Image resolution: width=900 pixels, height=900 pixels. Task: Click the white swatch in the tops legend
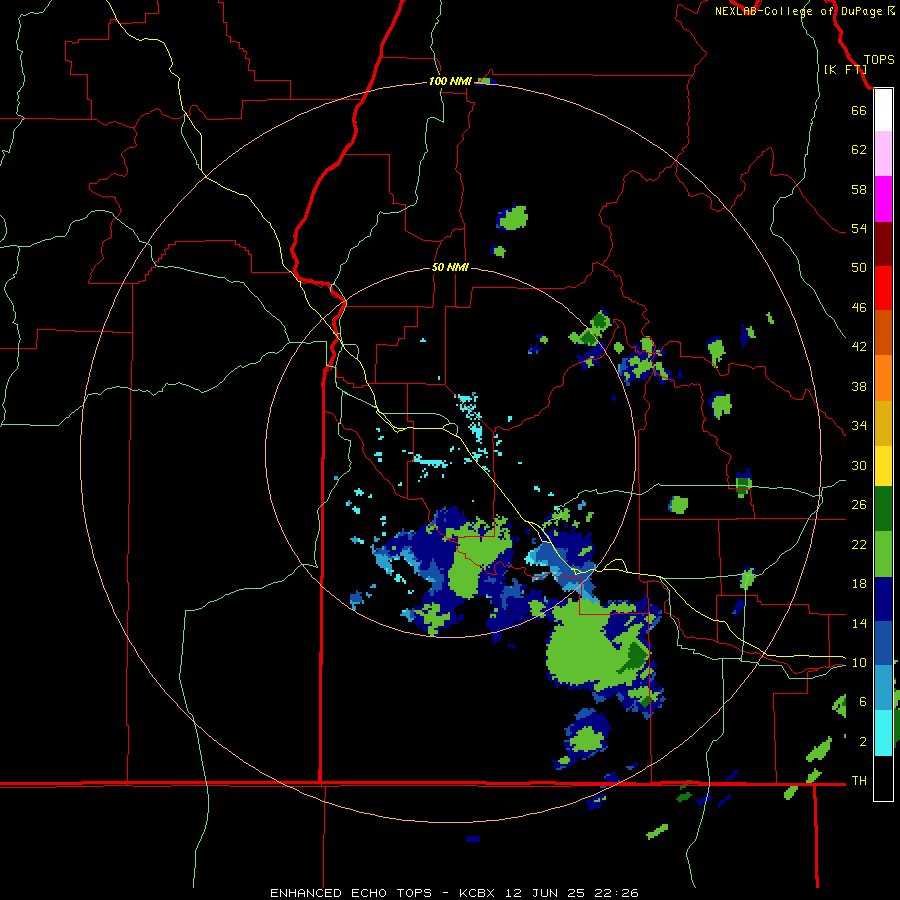(883, 110)
